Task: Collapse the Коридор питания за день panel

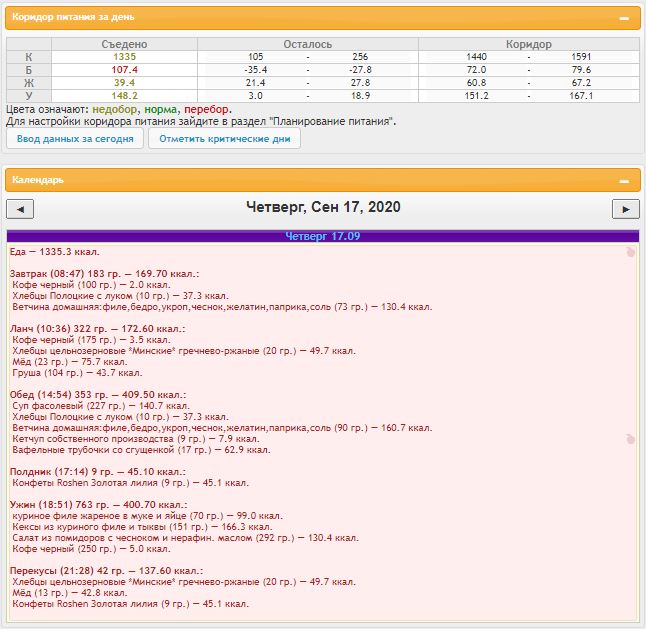Action: (624, 18)
